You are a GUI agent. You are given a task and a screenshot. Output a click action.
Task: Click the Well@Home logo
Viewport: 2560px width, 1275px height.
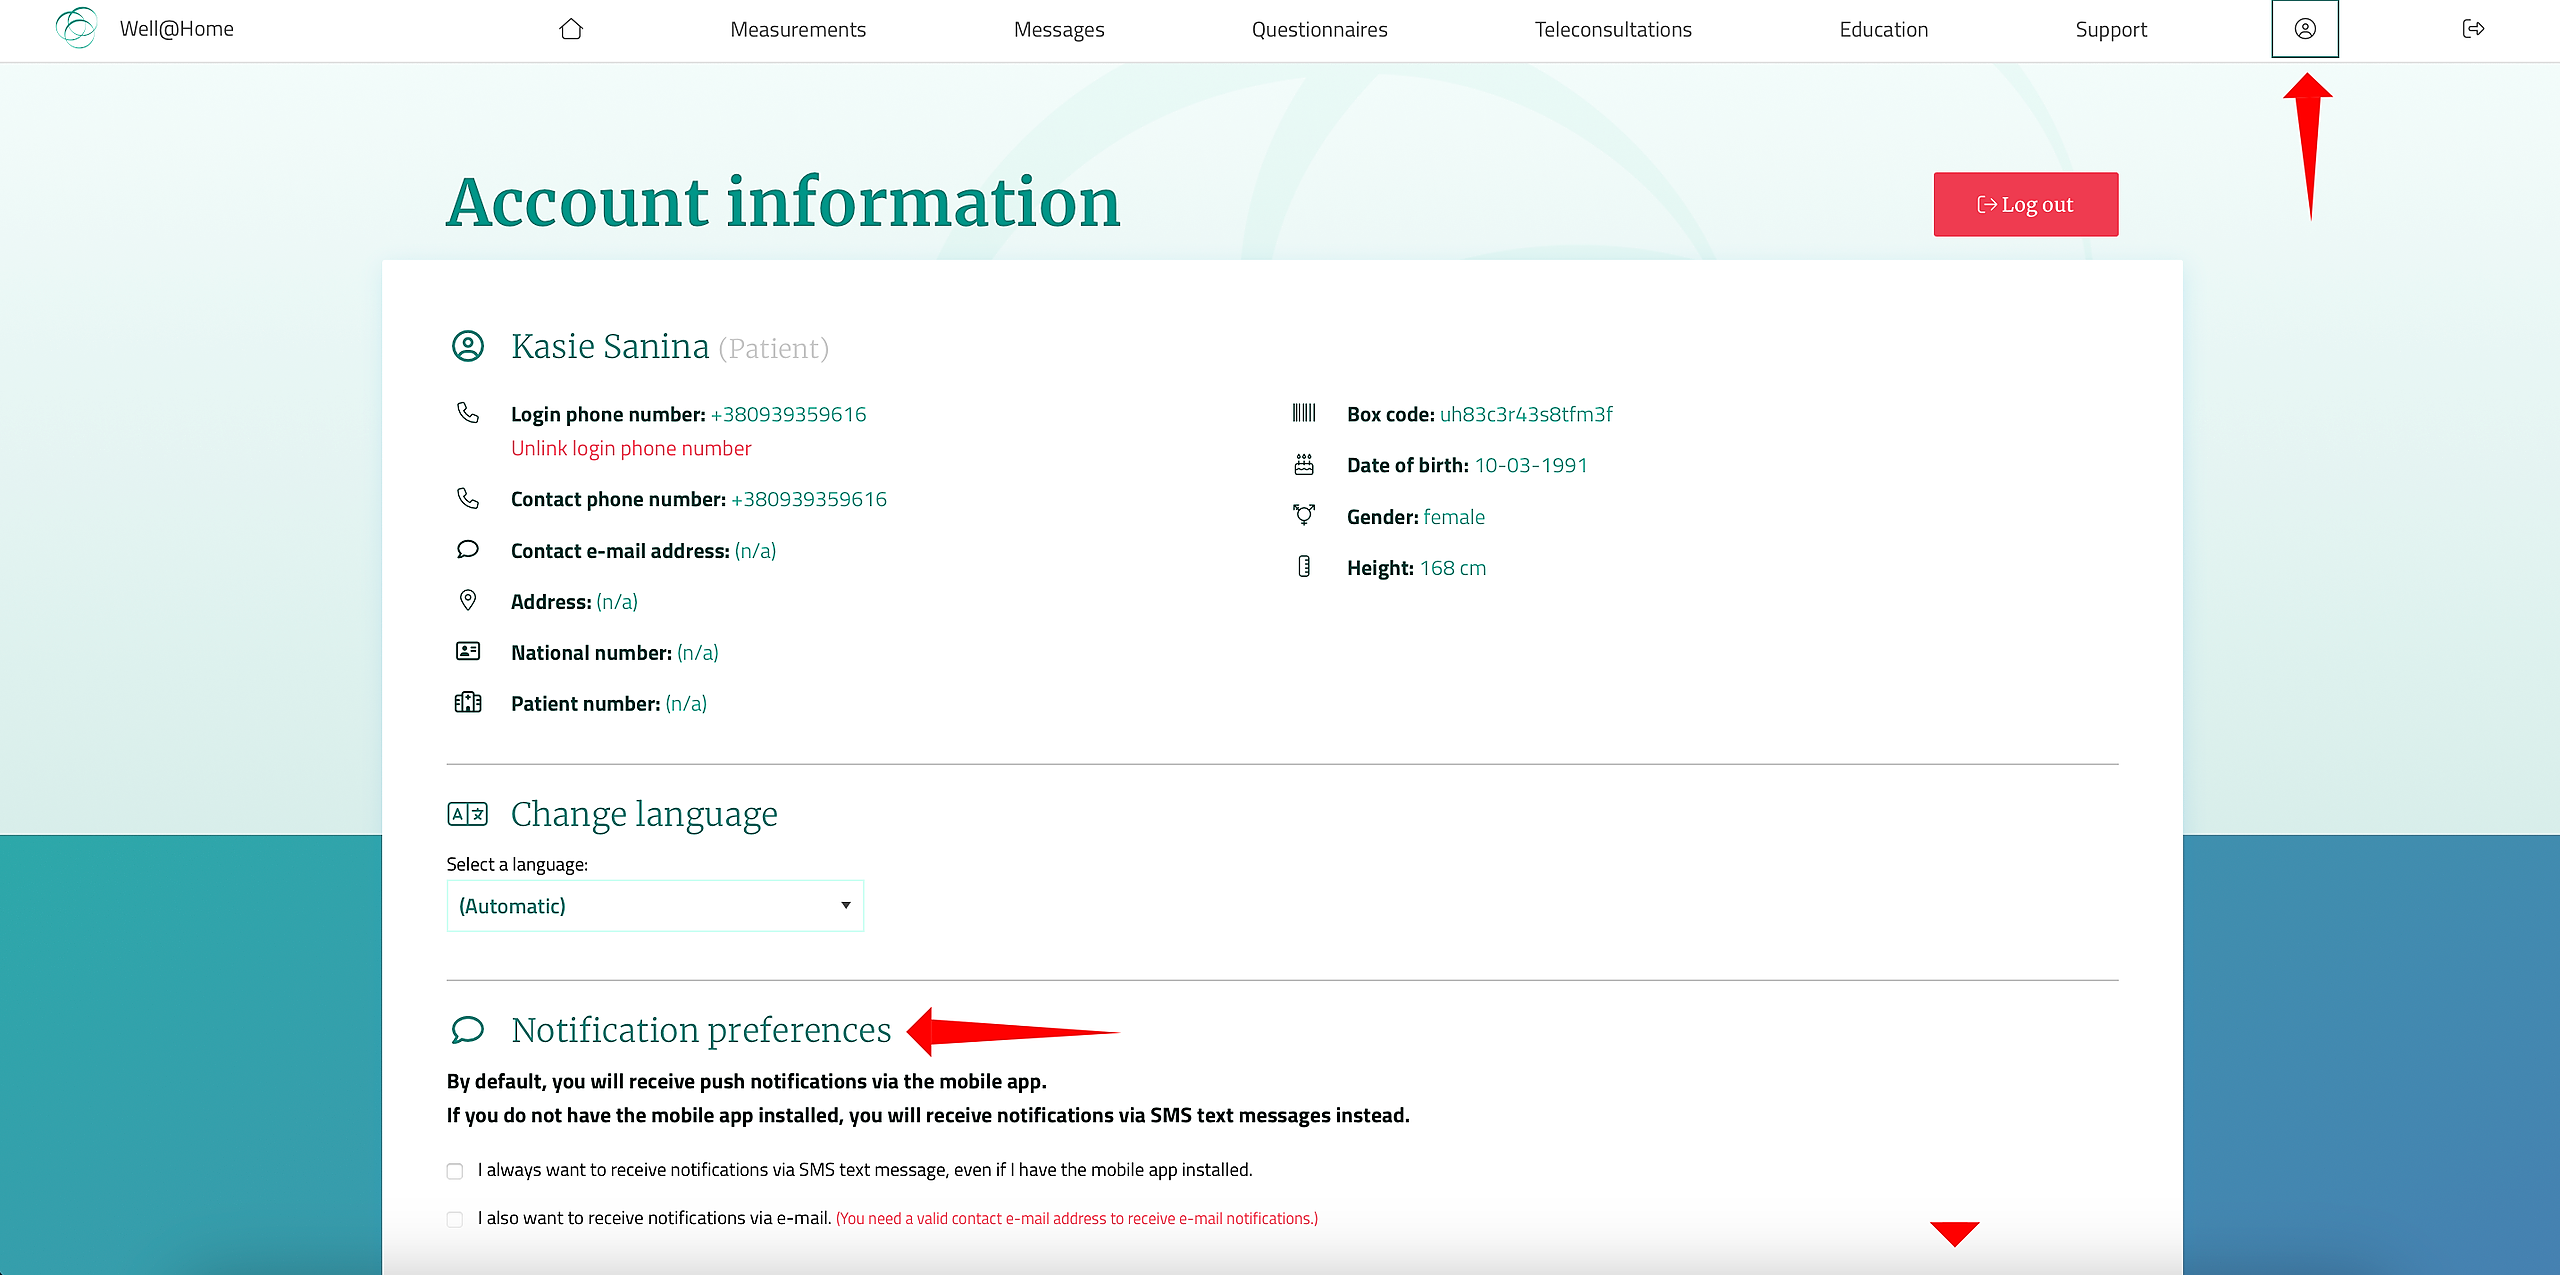(77, 28)
